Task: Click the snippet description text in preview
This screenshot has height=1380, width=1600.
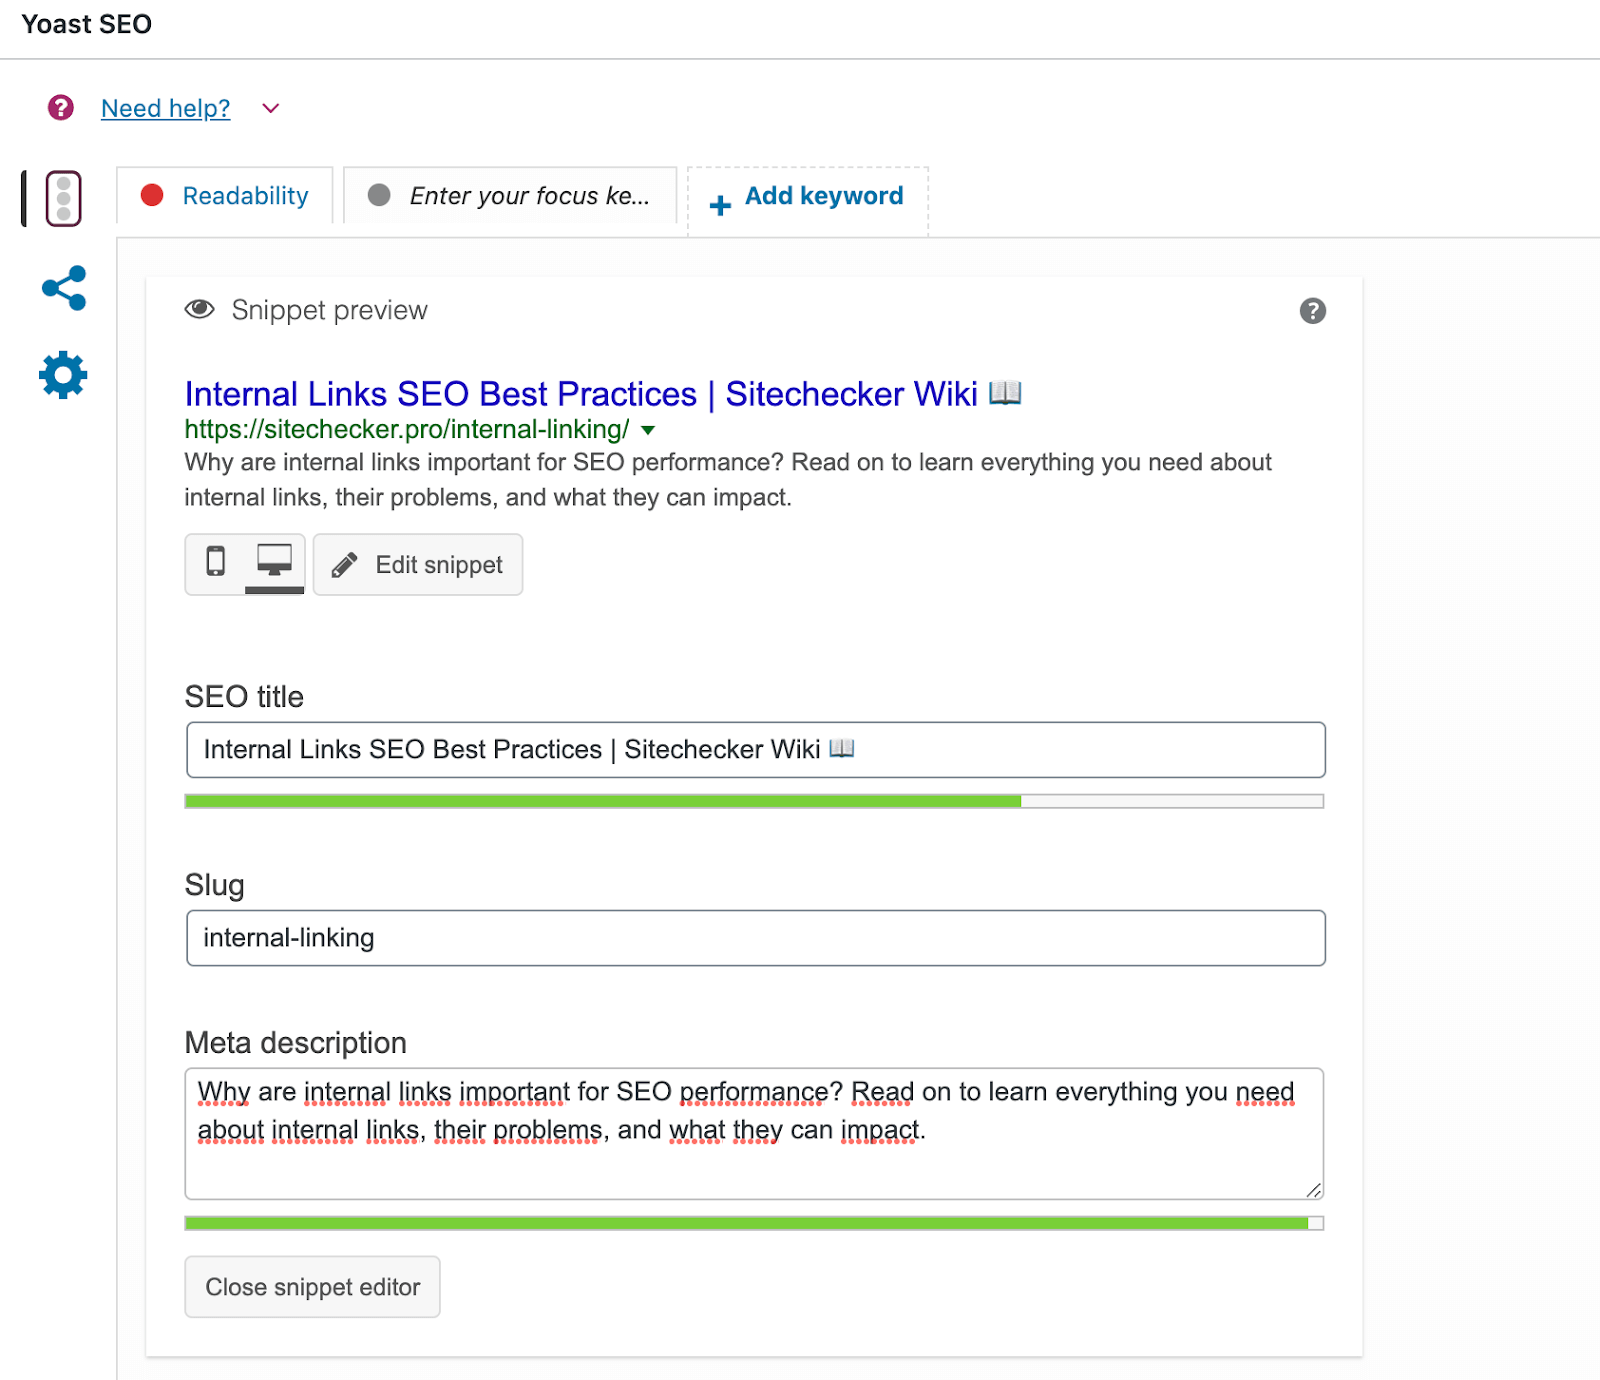Action: click(x=728, y=480)
